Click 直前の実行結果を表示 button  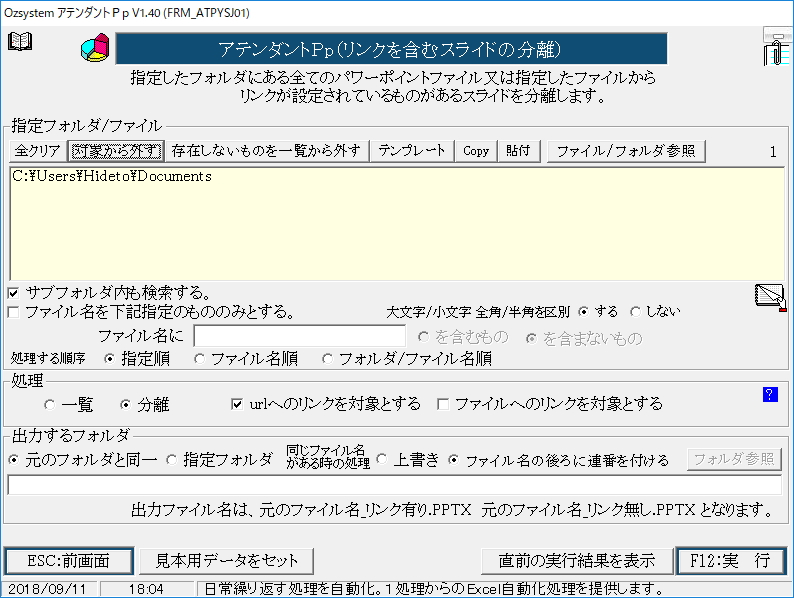click(569, 560)
